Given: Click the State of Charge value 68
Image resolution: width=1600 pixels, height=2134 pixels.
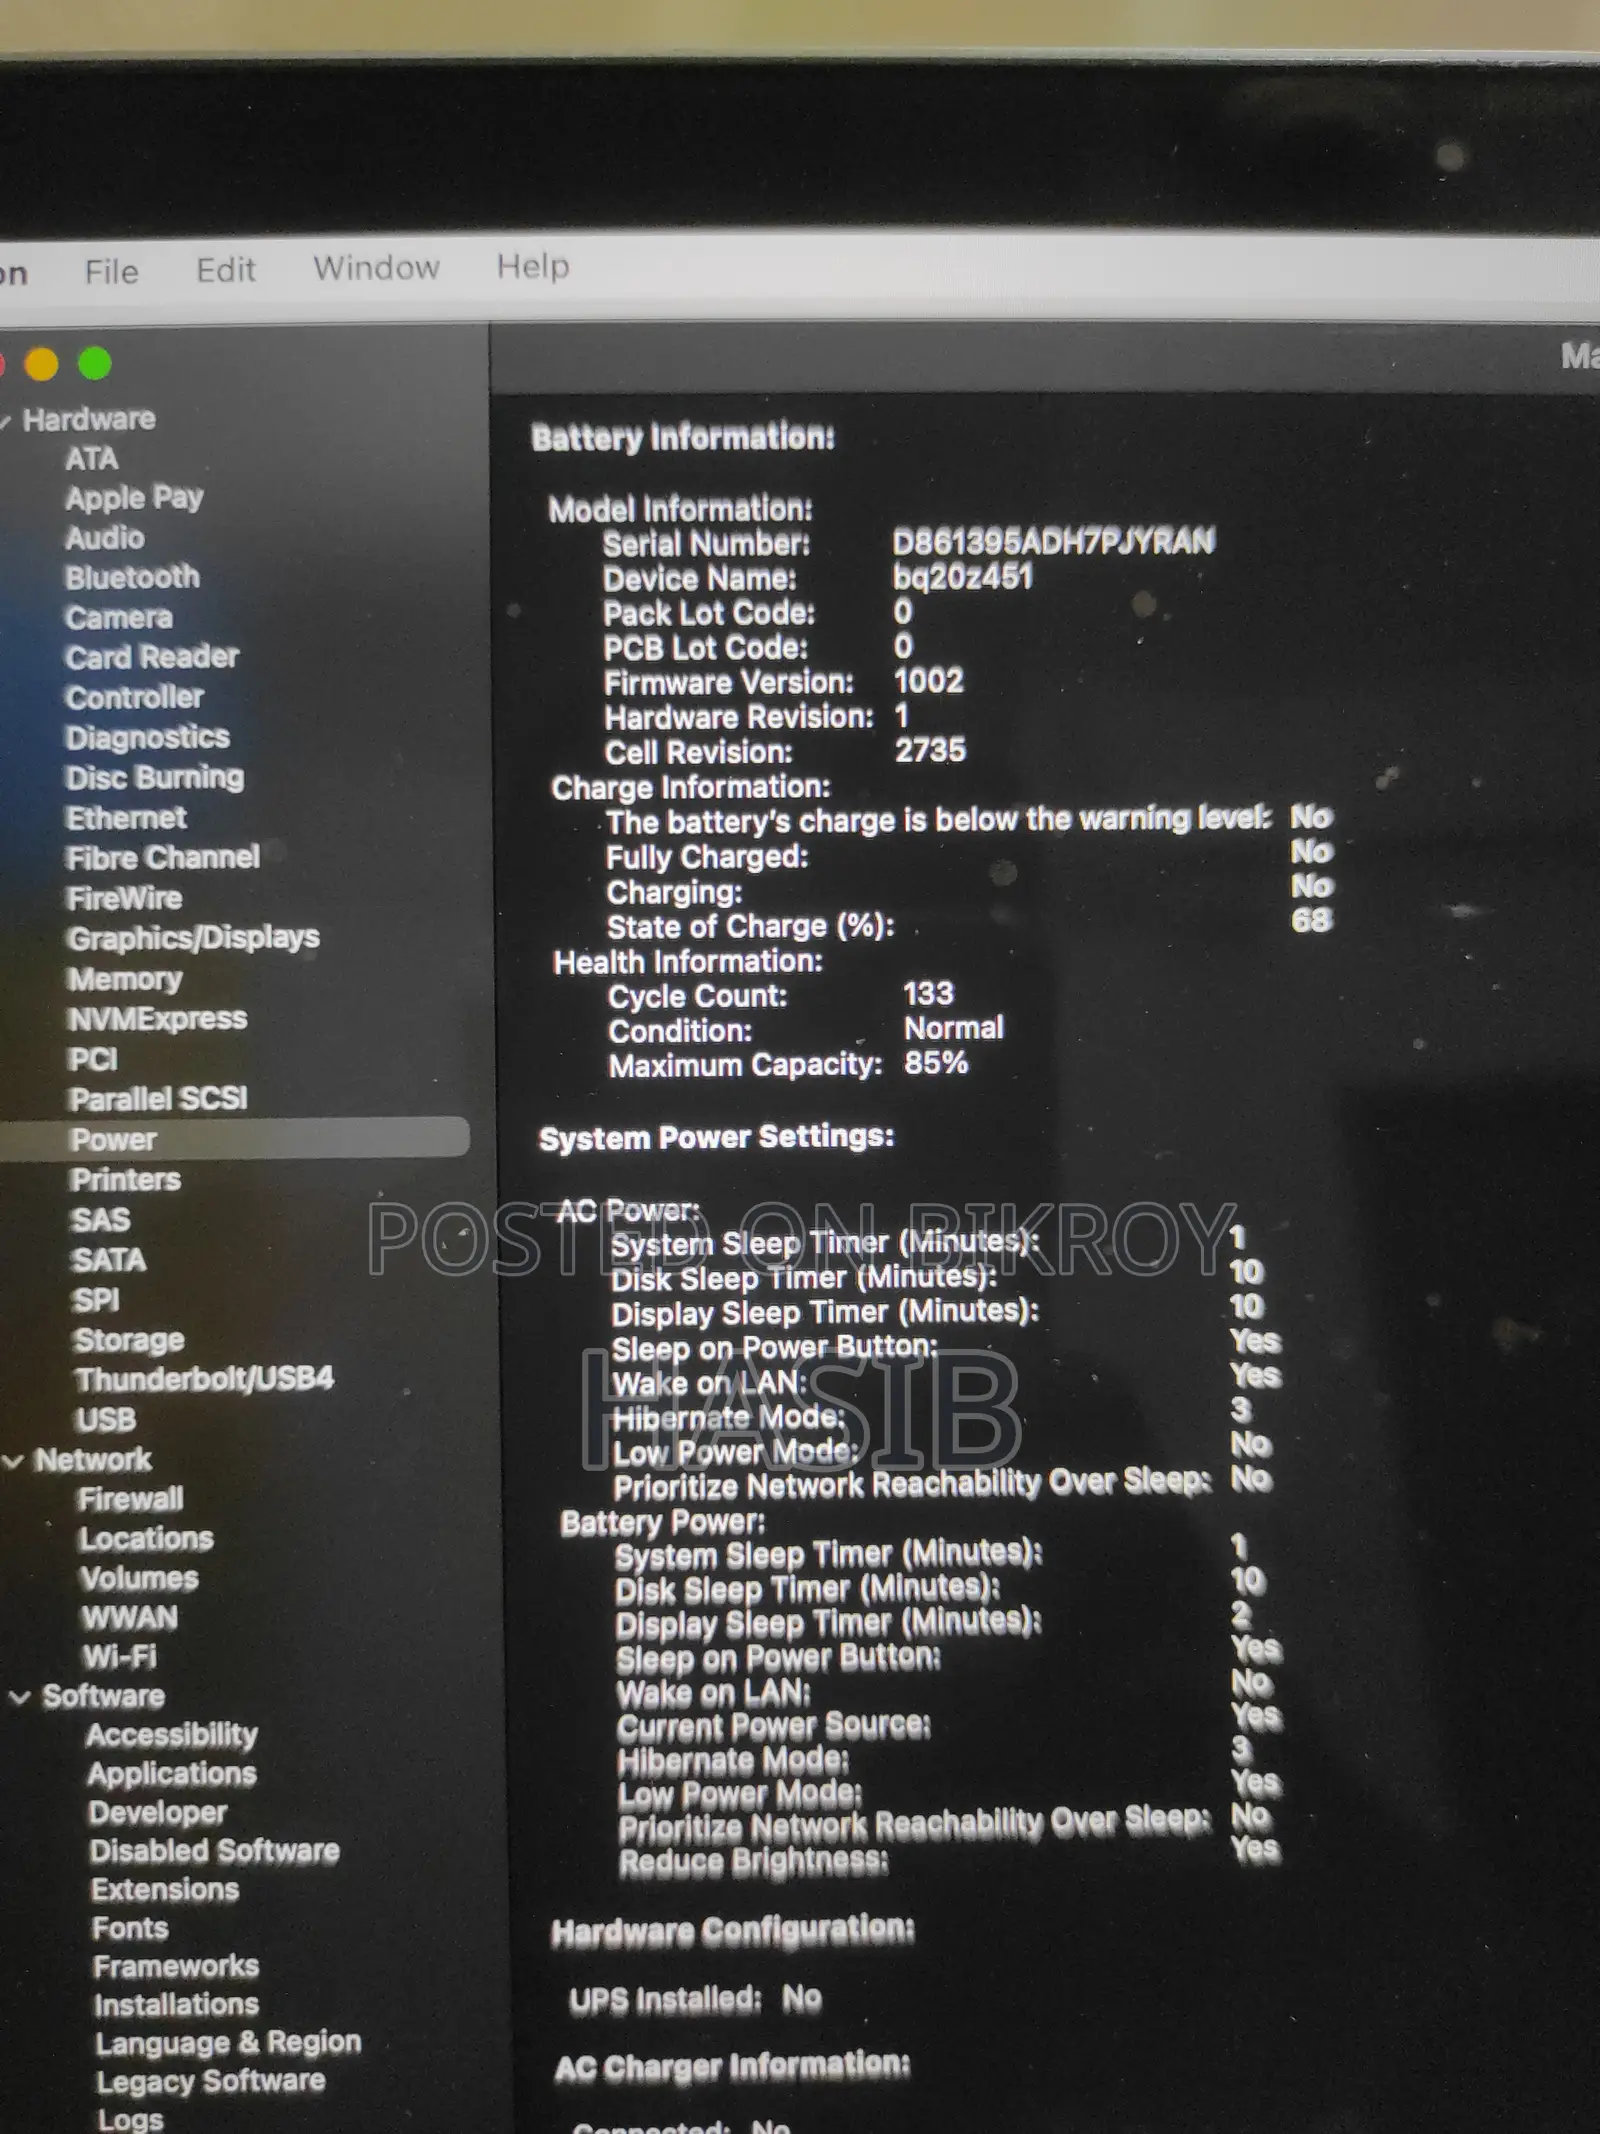Looking at the screenshot, I should [1311, 920].
